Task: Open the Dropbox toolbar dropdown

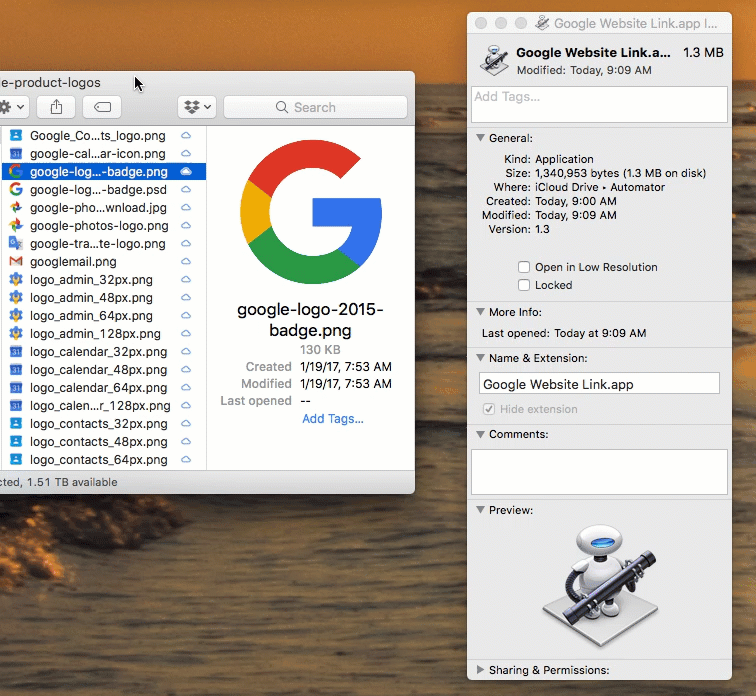Action: pos(195,107)
